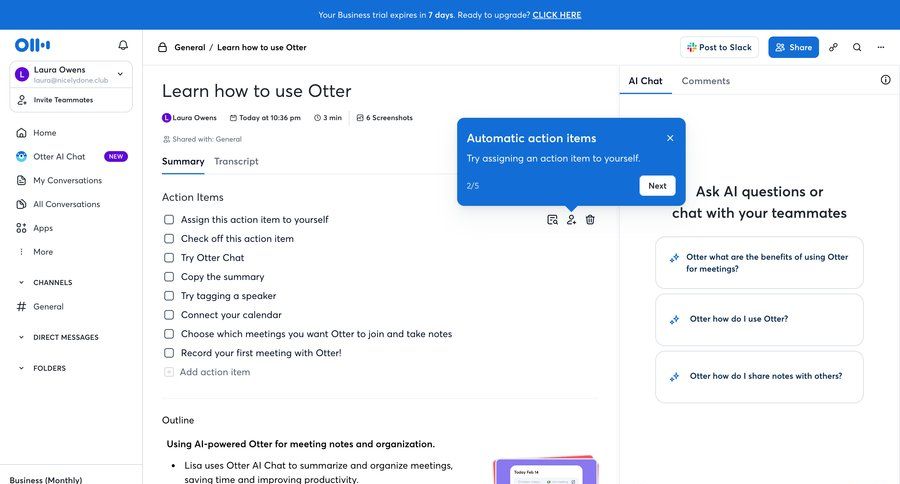Click the 3 min duration label

(332, 118)
